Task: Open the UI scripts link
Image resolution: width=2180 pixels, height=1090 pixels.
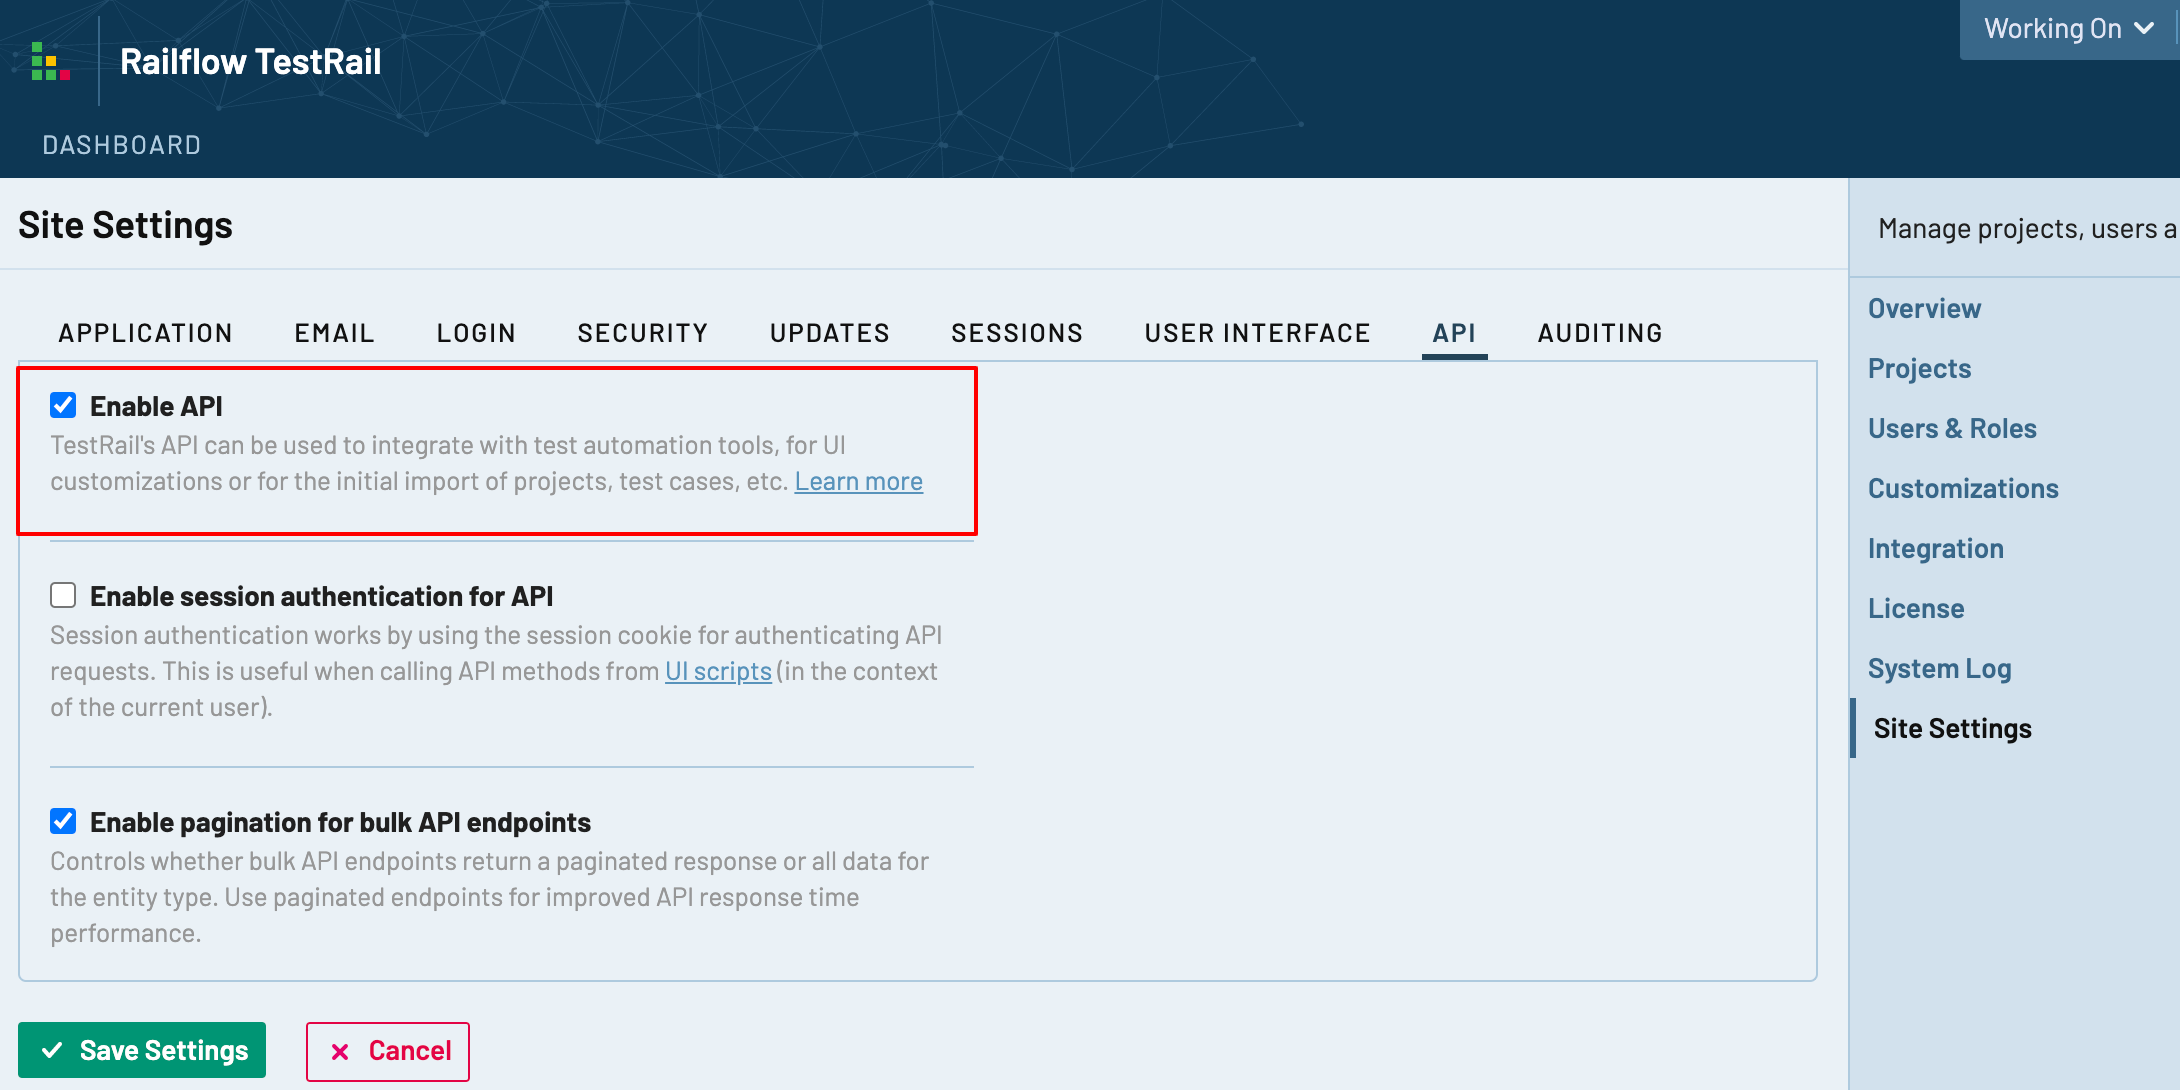Action: click(x=718, y=672)
